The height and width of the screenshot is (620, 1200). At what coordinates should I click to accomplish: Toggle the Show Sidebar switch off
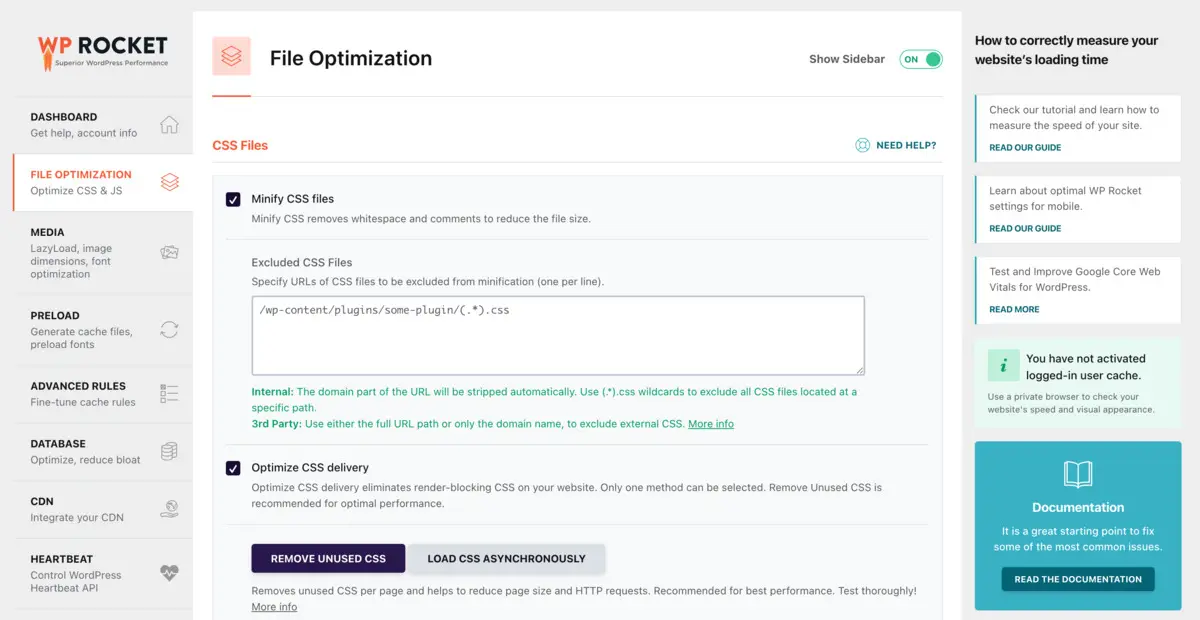pos(921,59)
